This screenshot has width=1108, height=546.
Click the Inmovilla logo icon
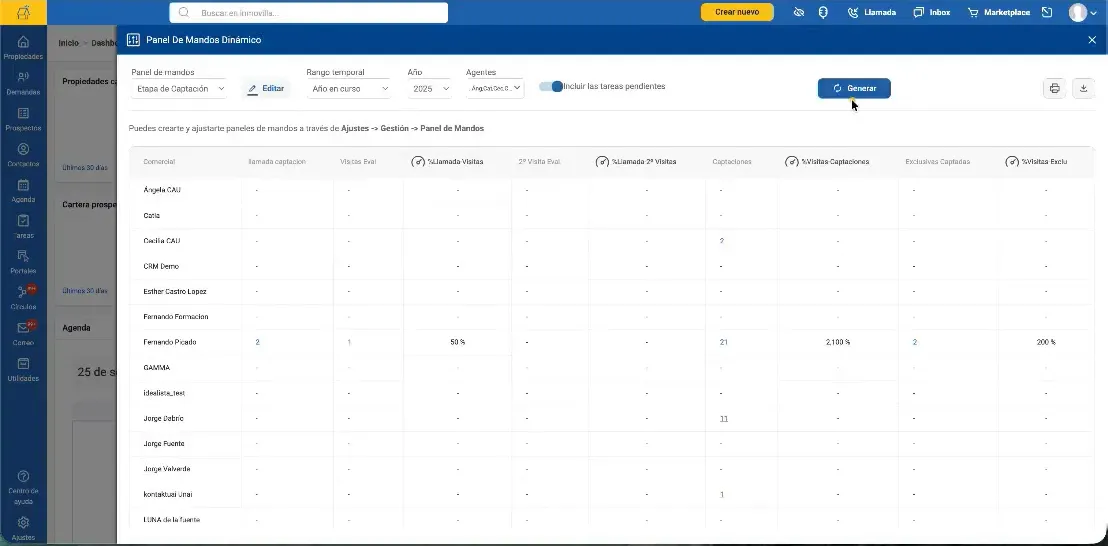(x=23, y=11)
